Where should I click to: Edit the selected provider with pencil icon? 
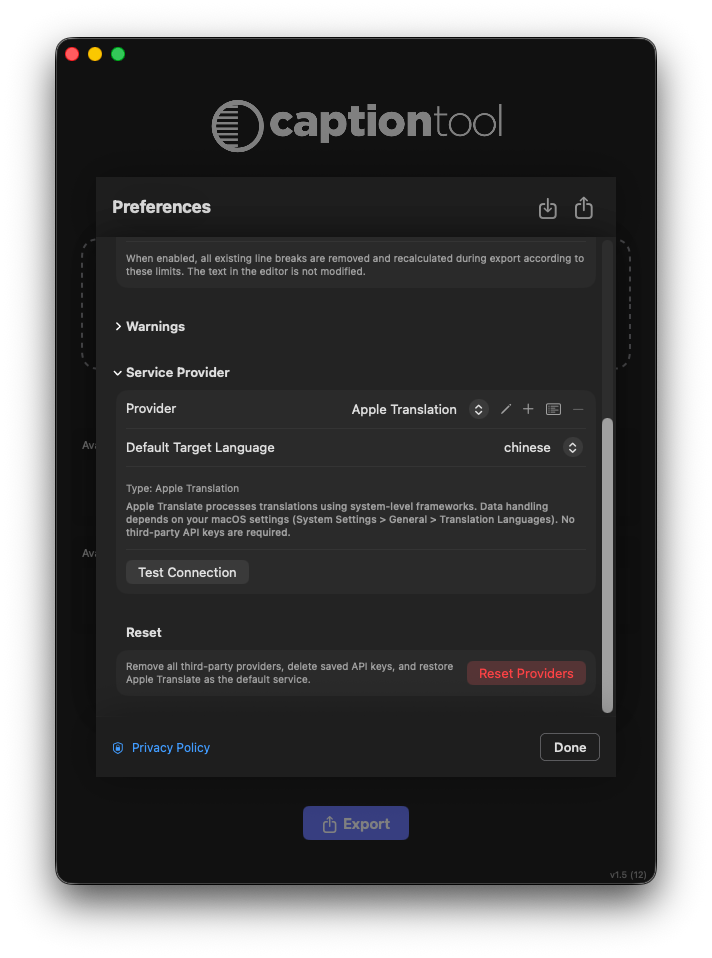(505, 409)
